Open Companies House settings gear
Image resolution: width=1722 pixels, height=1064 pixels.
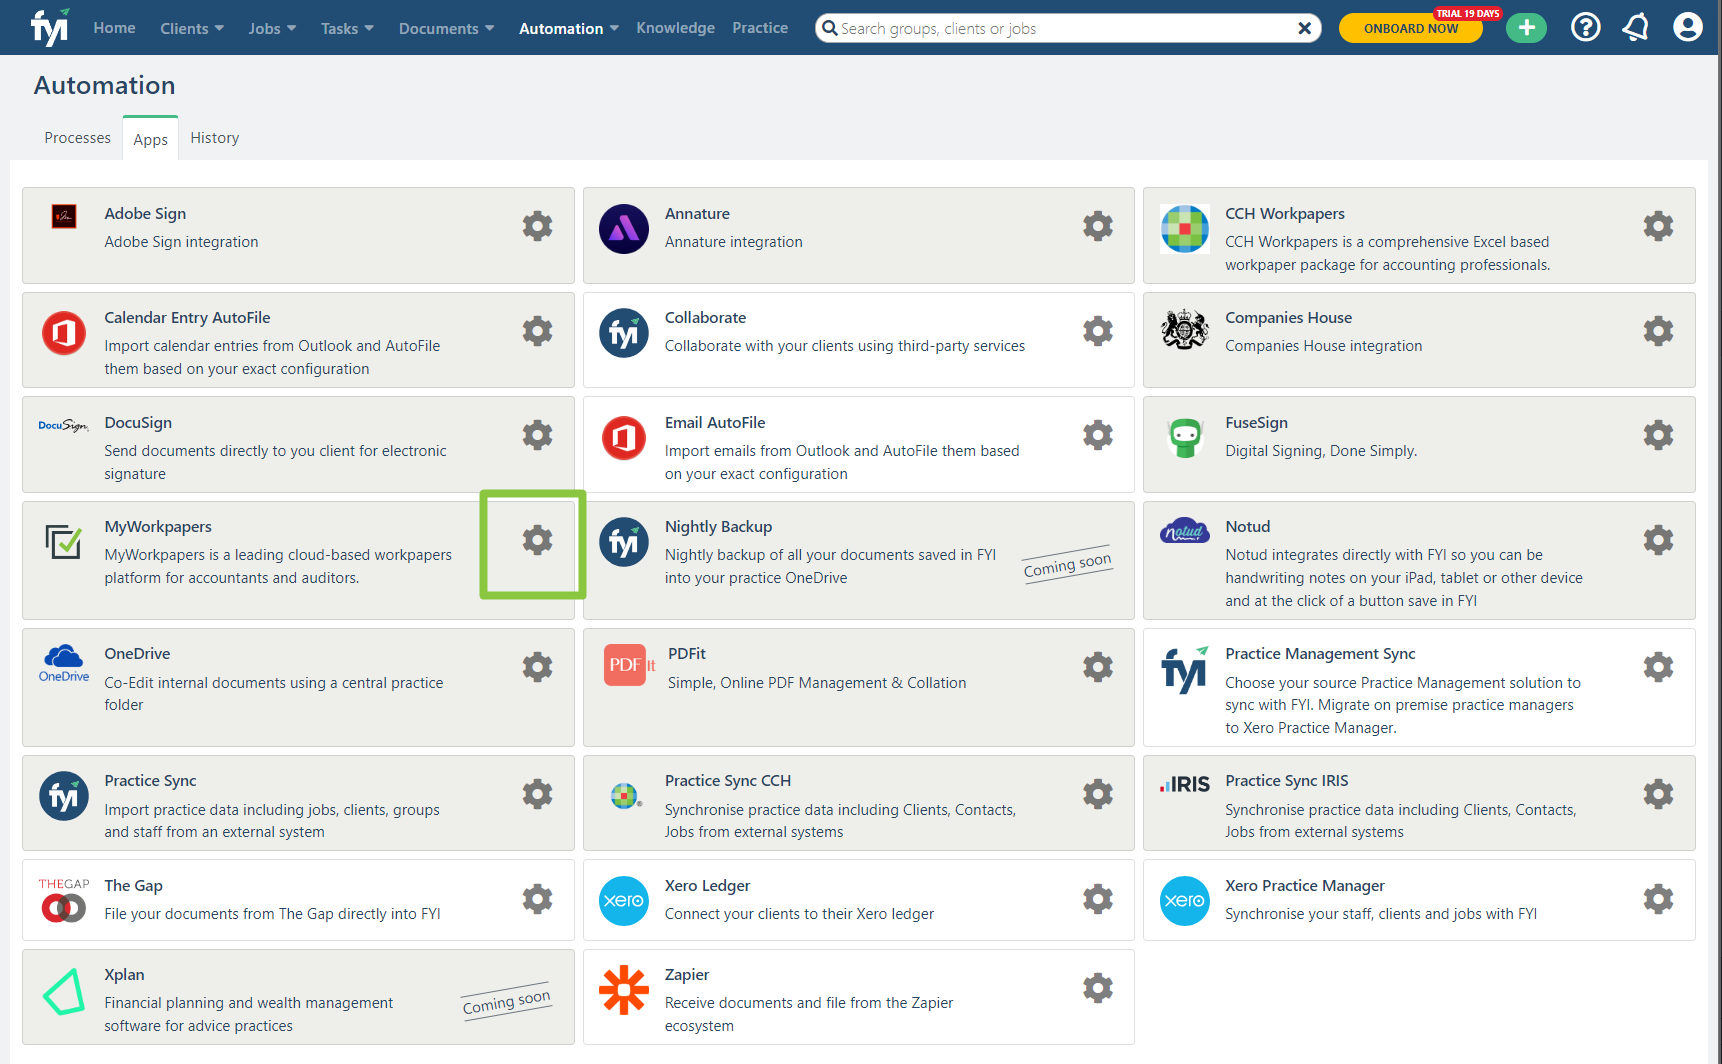coord(1658,331)
